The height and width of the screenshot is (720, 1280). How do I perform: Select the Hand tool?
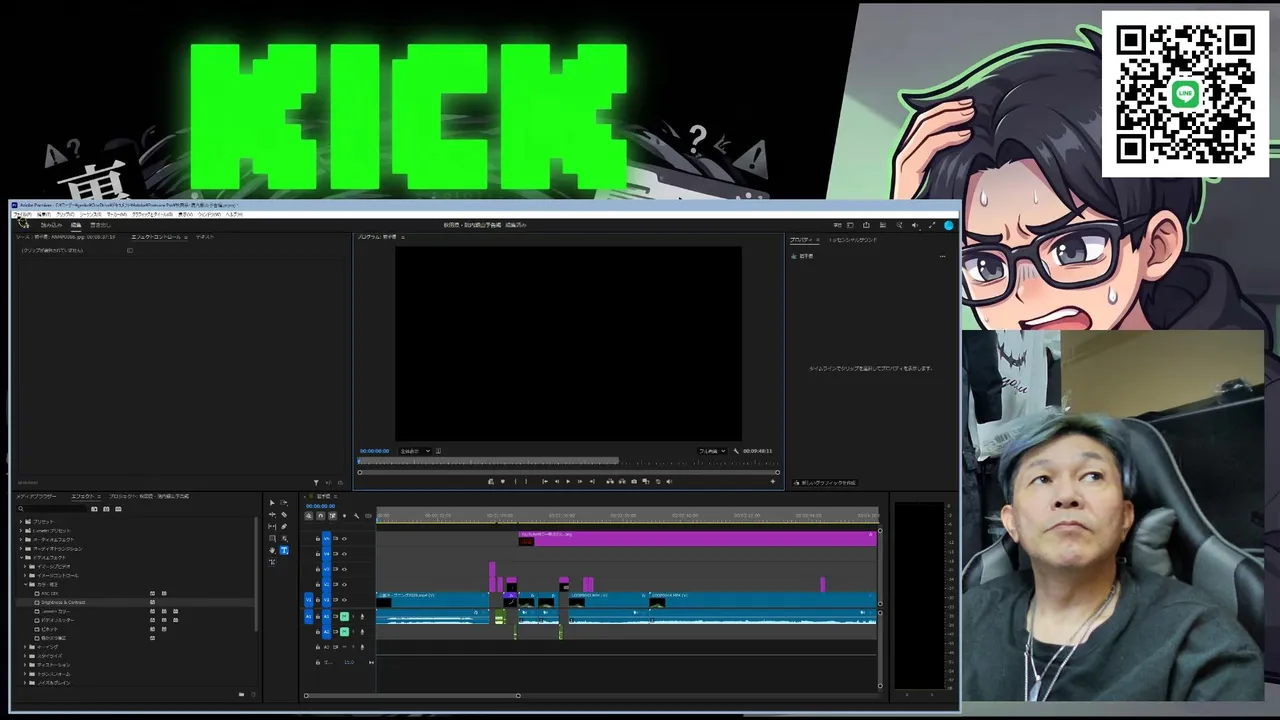272,551
